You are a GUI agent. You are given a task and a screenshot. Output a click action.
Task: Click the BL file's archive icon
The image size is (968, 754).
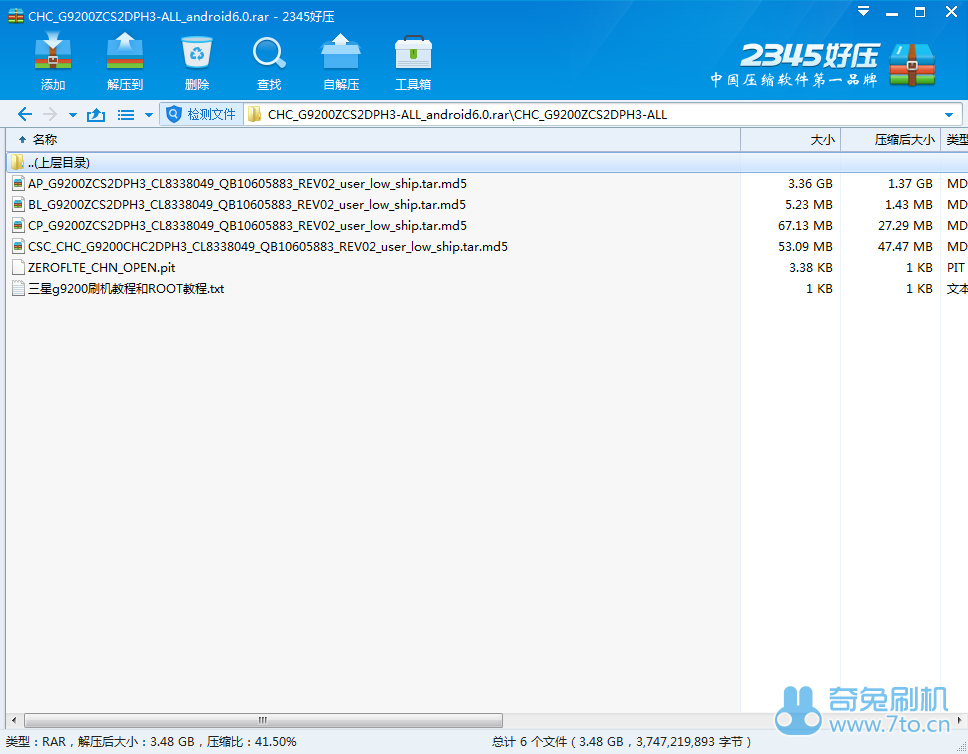coord(19,204)
